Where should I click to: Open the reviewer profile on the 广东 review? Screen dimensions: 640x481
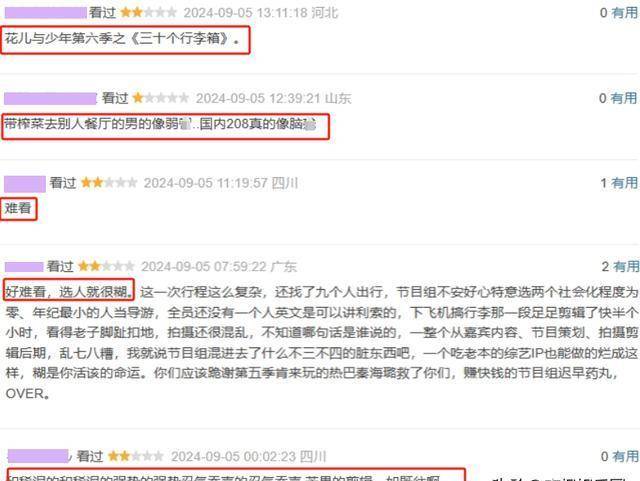coord(24,267)
